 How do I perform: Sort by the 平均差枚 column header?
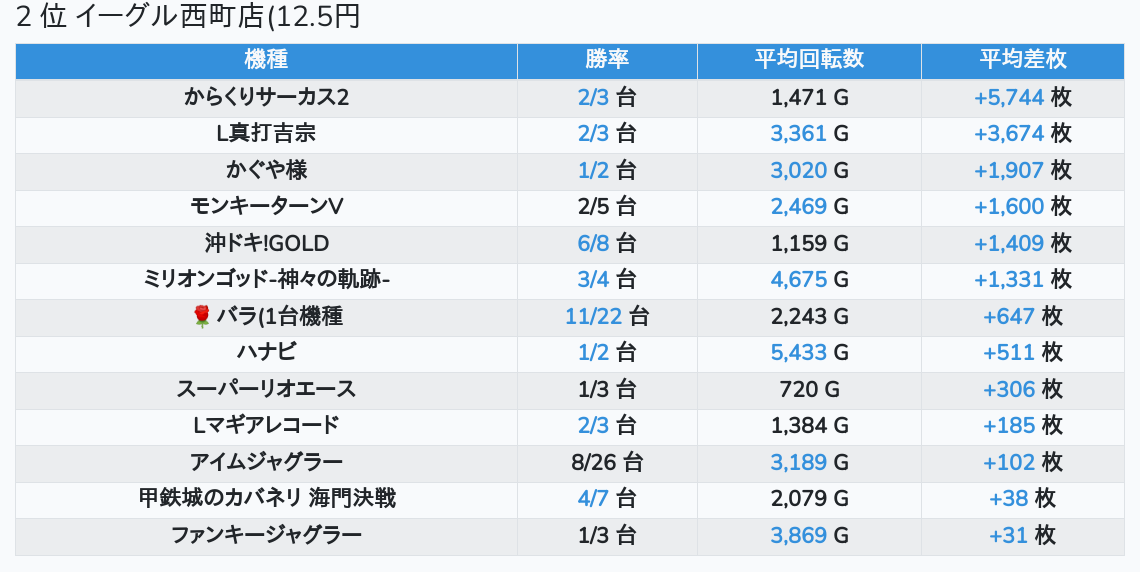[1023, 60]
